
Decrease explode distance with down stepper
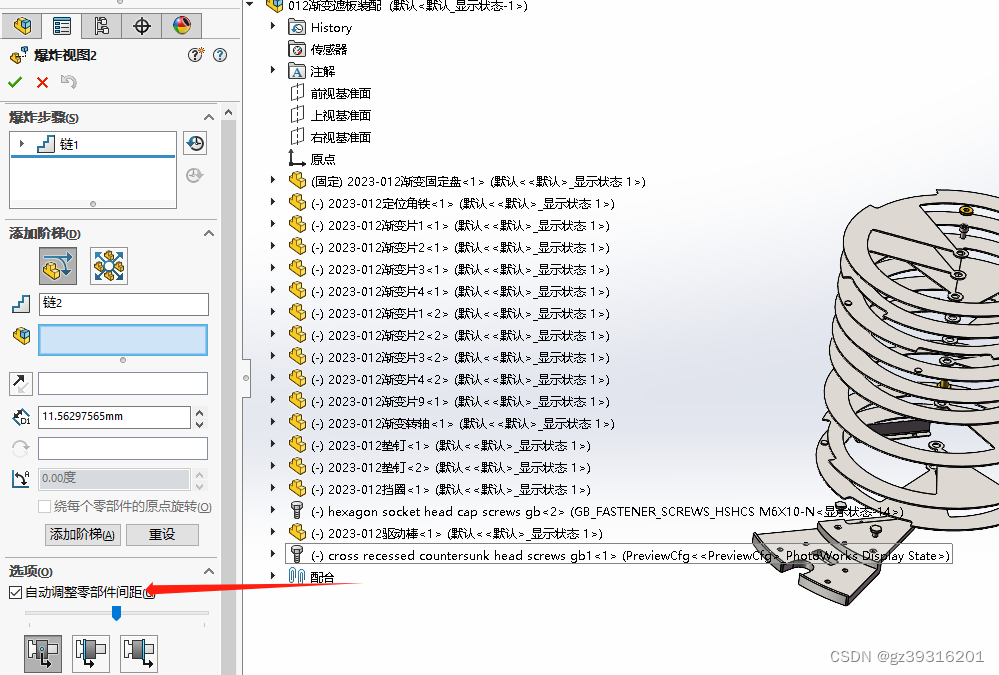200,423
